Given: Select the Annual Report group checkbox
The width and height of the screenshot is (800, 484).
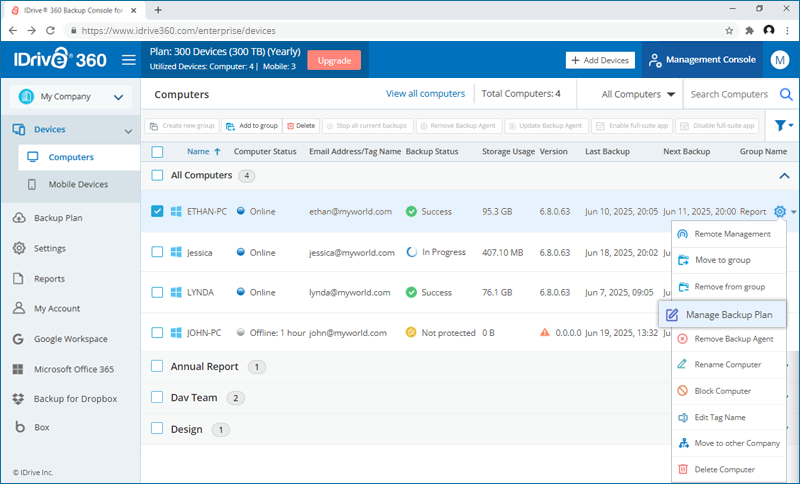Looking at the screenshot, I should coord(157,366).
